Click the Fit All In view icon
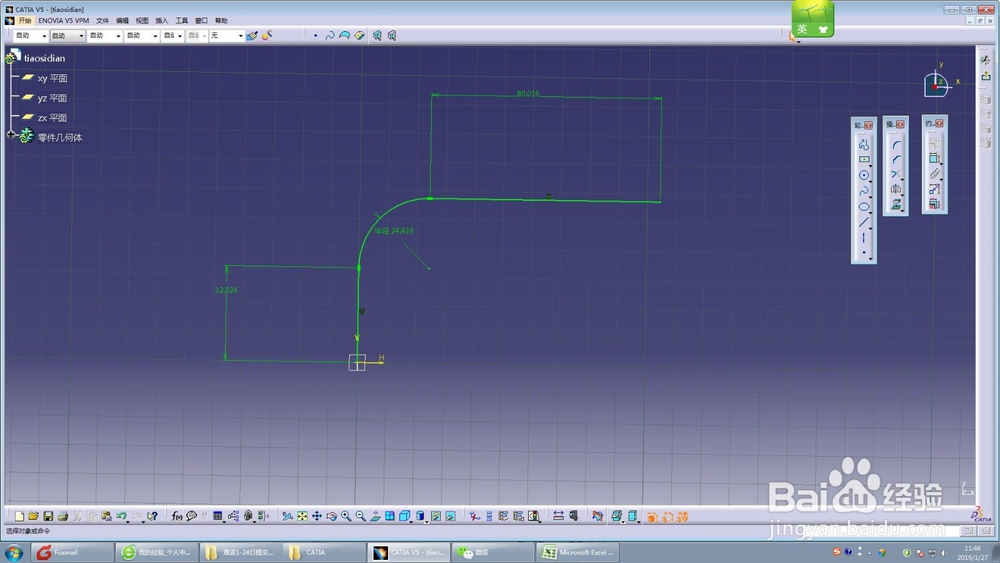Screen dimensions: 1000x563 click(x=302, y=516)
